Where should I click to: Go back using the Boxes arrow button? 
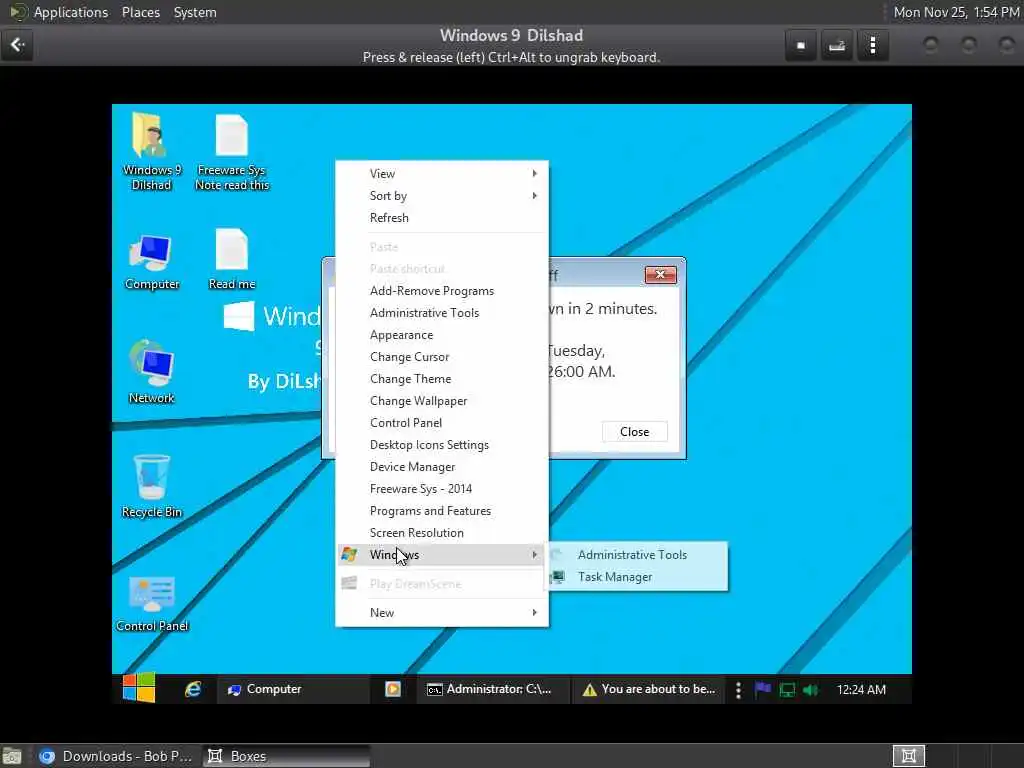pyautogui.click(x=17, y=45)
